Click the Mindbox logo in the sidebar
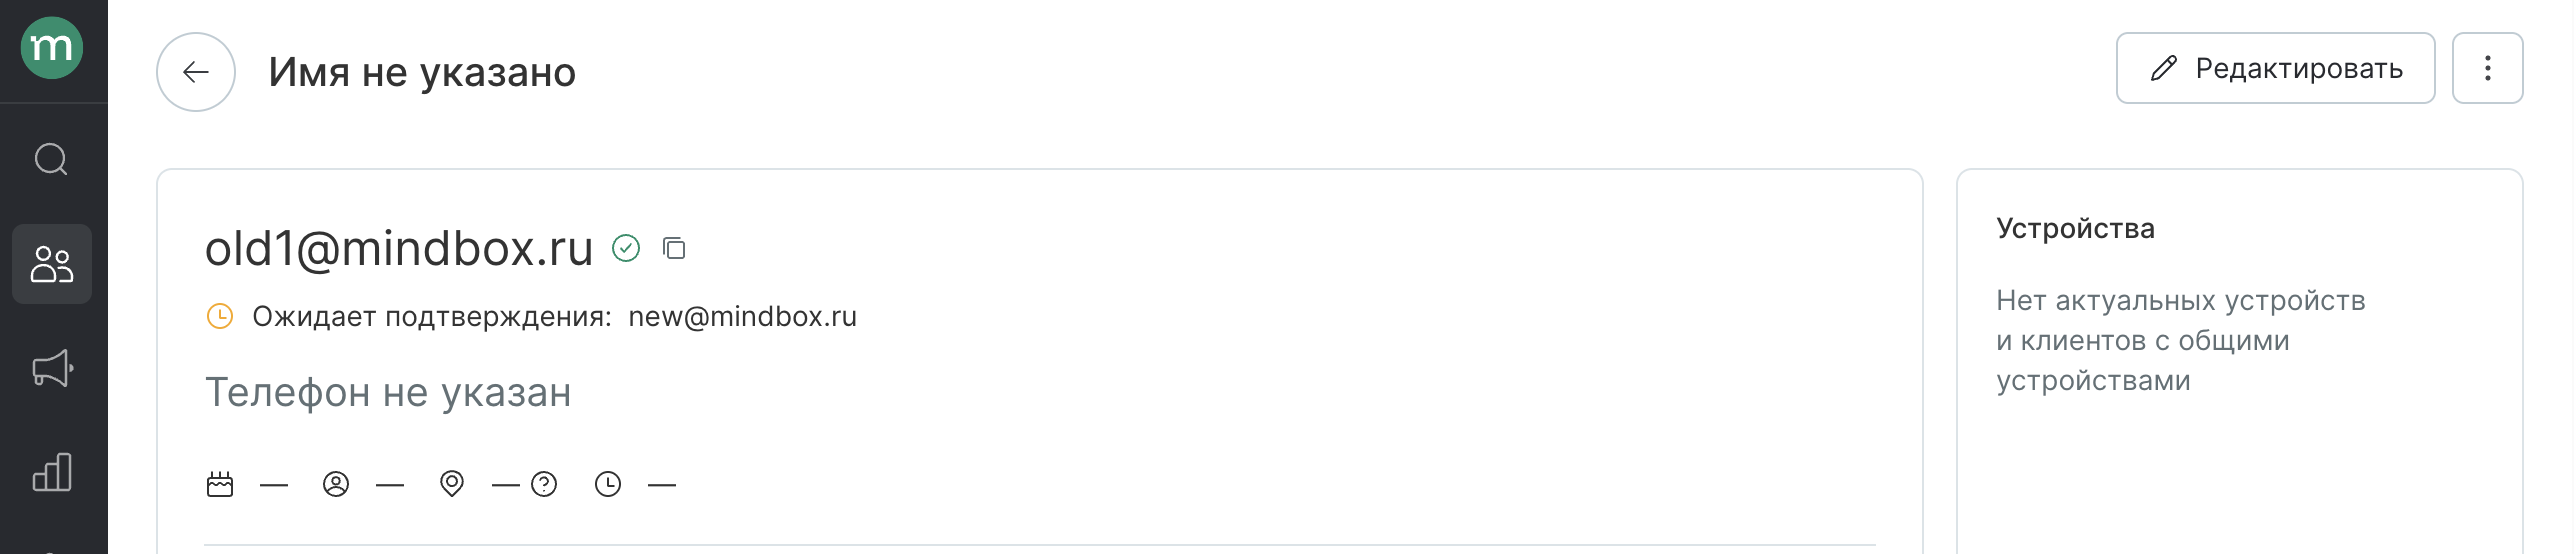Screen dimensions: 2574x554 52,47
